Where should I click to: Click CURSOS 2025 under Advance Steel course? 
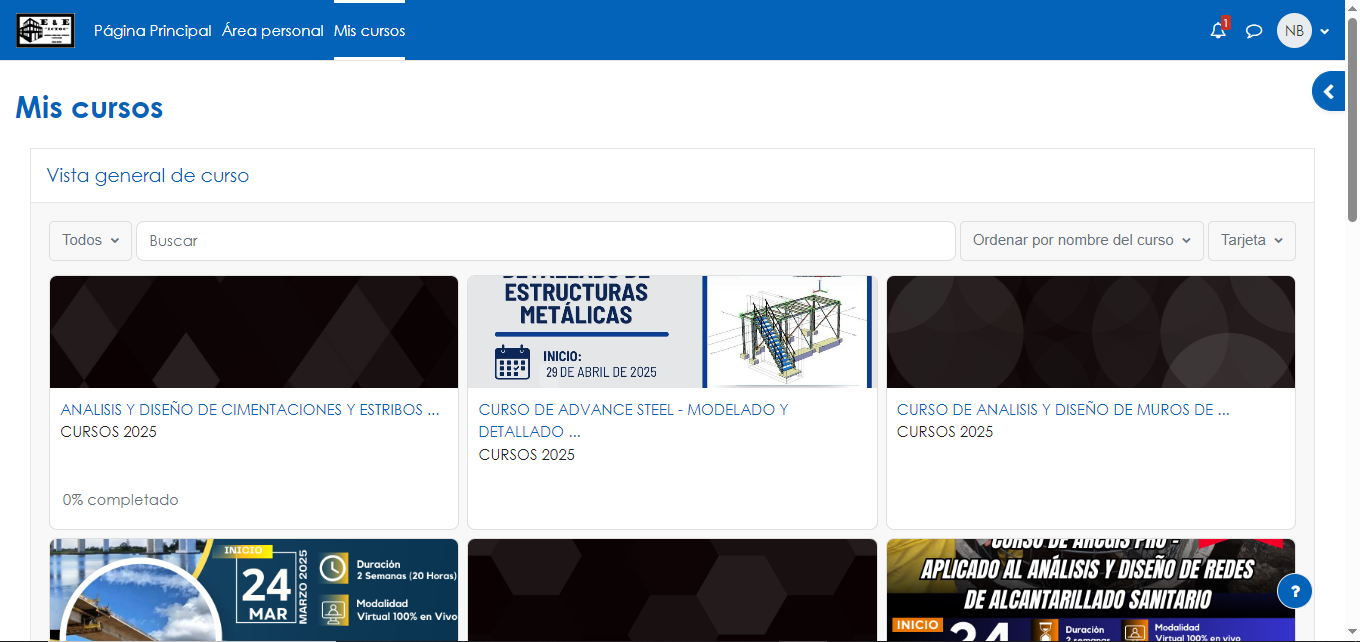point(527,455)
